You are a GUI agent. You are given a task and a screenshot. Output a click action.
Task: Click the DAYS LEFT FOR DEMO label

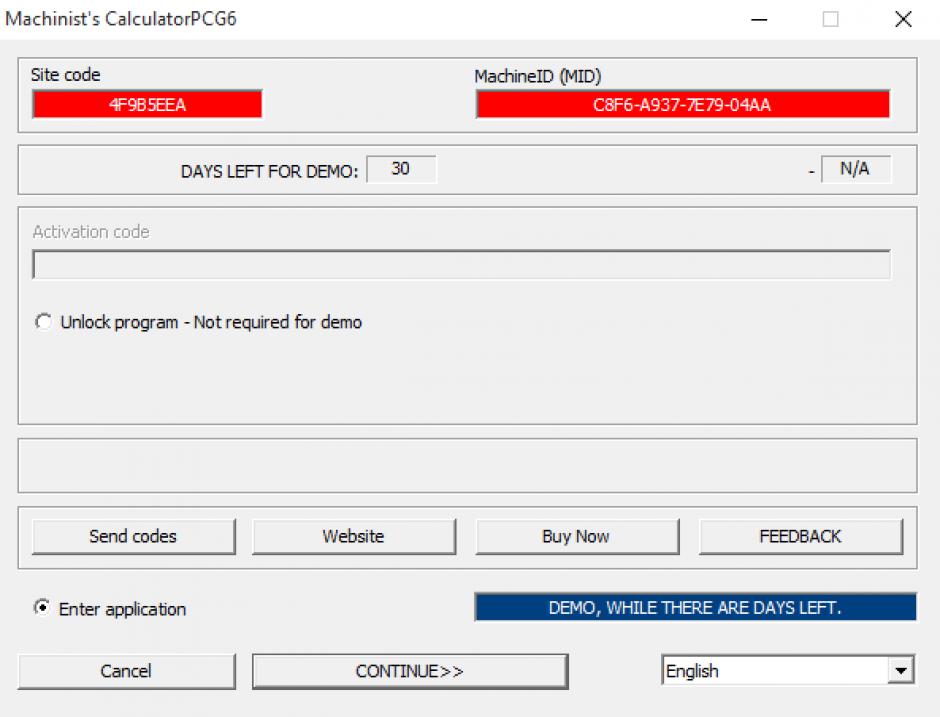269,171
